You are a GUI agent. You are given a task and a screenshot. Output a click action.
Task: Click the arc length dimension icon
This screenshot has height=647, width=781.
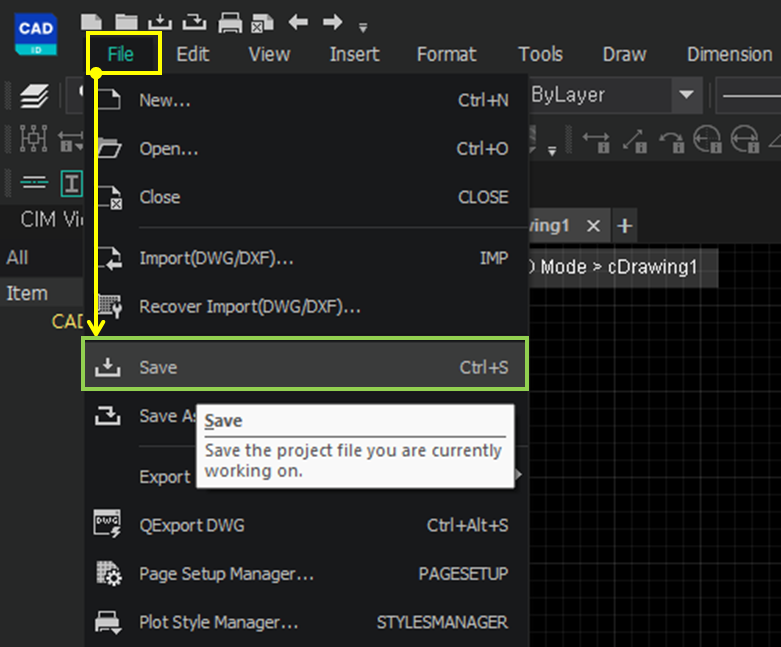click(x=672, y=141)
